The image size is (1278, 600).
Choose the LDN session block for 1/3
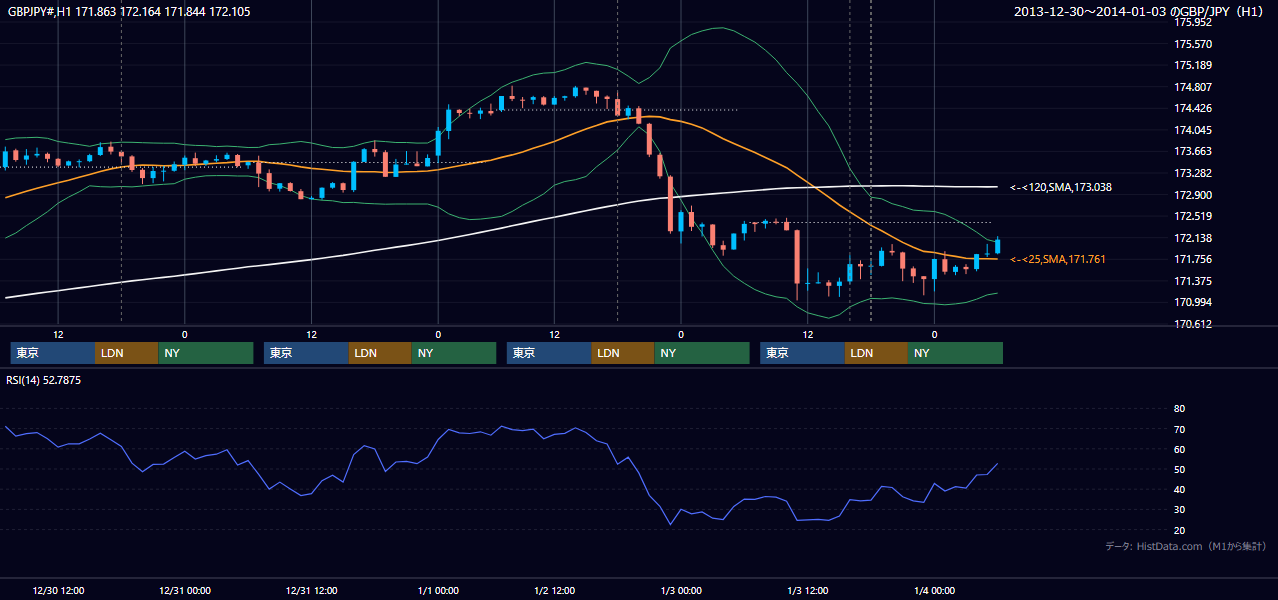[876, 353]
